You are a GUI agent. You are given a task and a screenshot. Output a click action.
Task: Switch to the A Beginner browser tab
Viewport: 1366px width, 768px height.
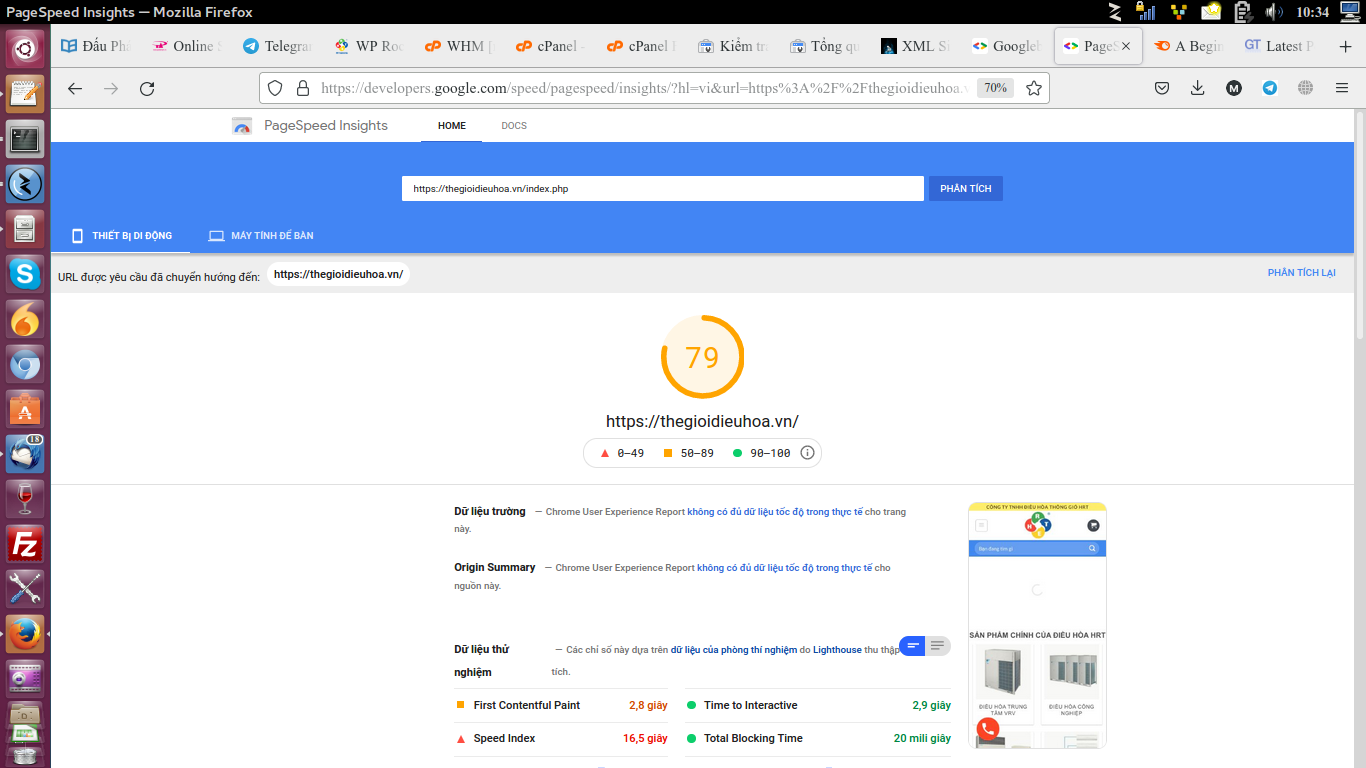click(x=1188, y=46)
